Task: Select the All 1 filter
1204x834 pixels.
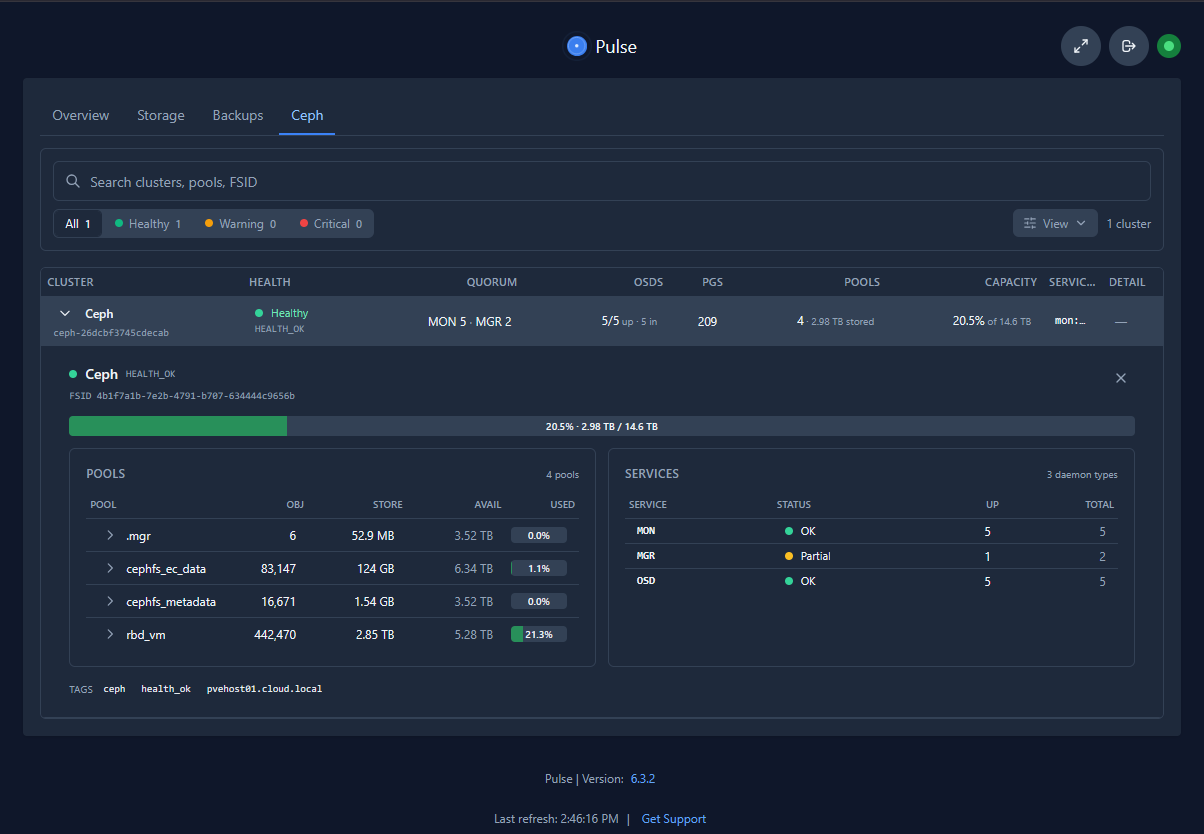Action: tap(78, 224)
